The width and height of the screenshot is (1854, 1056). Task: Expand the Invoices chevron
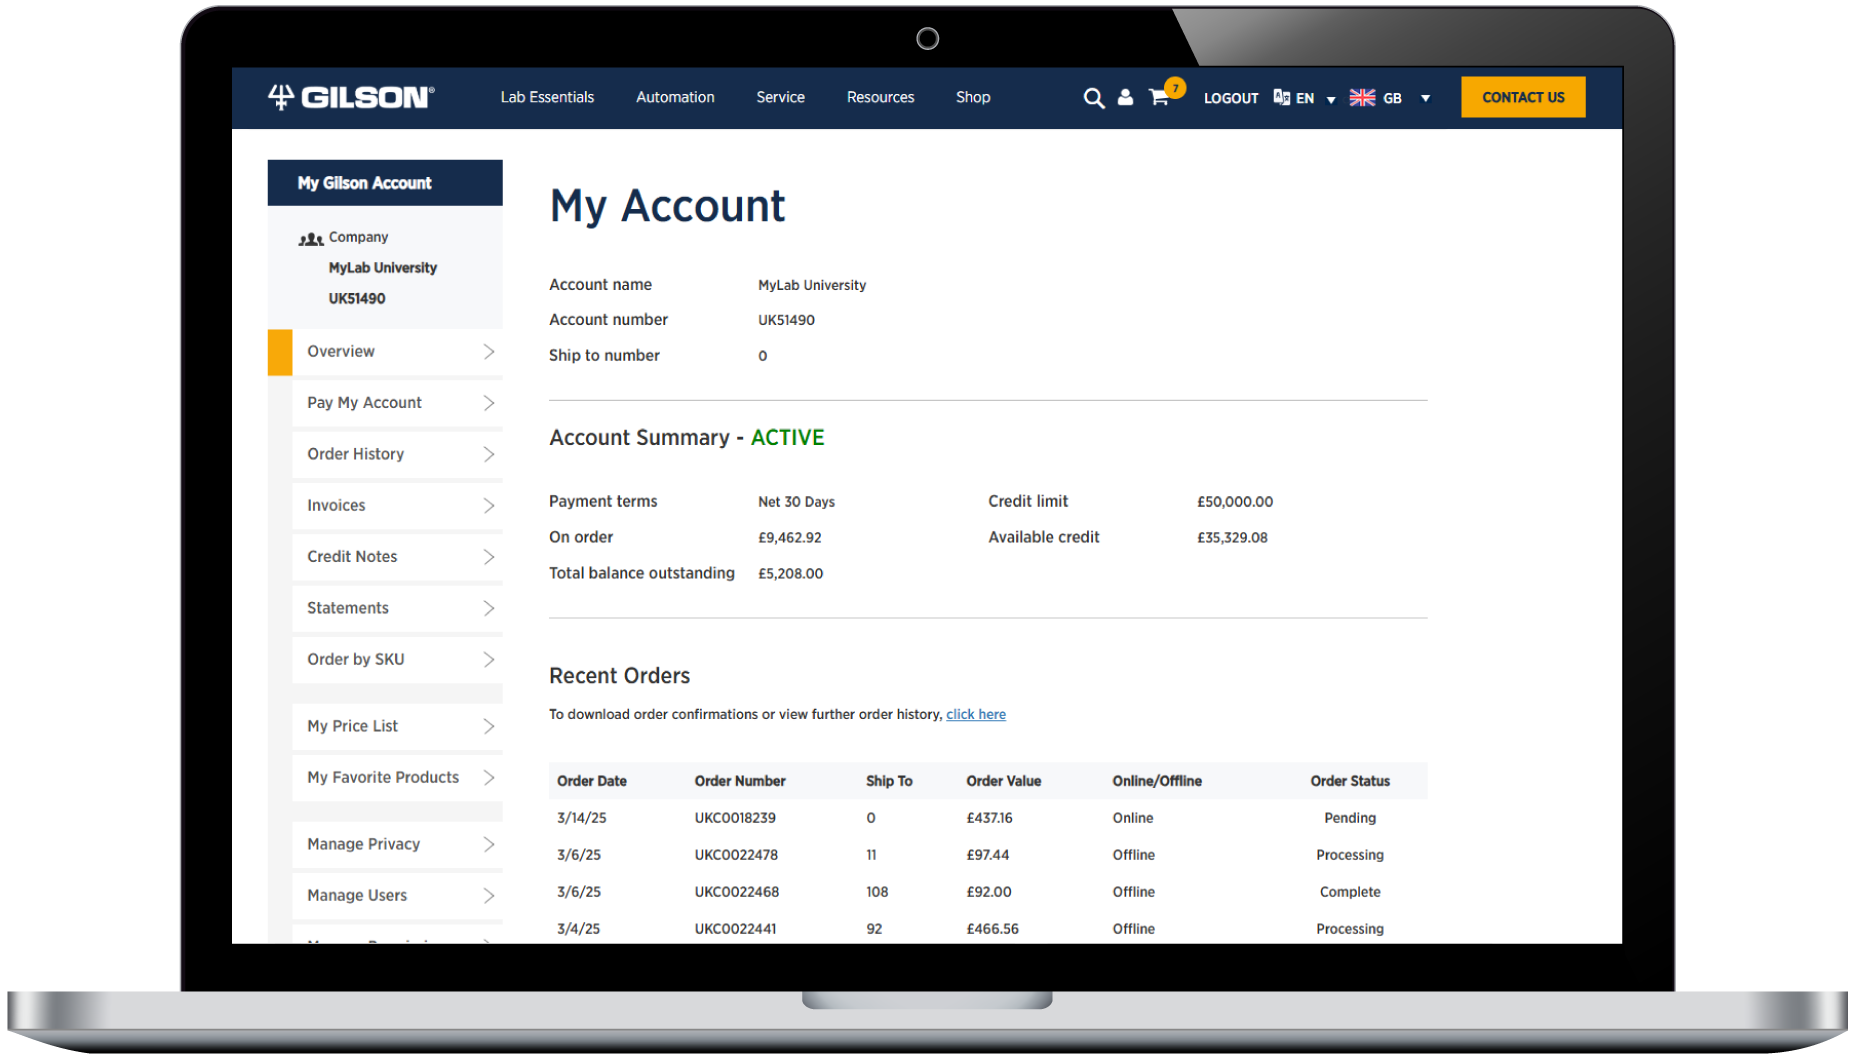click(x=489, y=506)
